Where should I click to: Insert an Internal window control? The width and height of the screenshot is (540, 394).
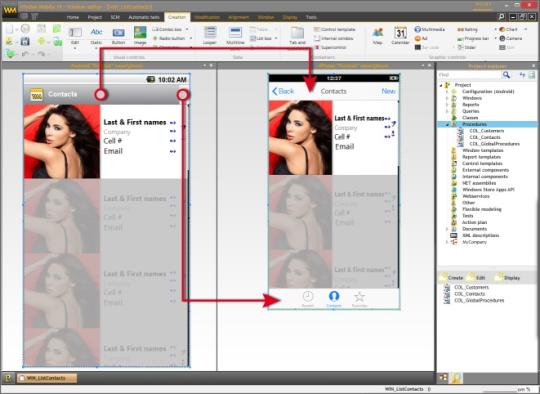coord(333,39)
